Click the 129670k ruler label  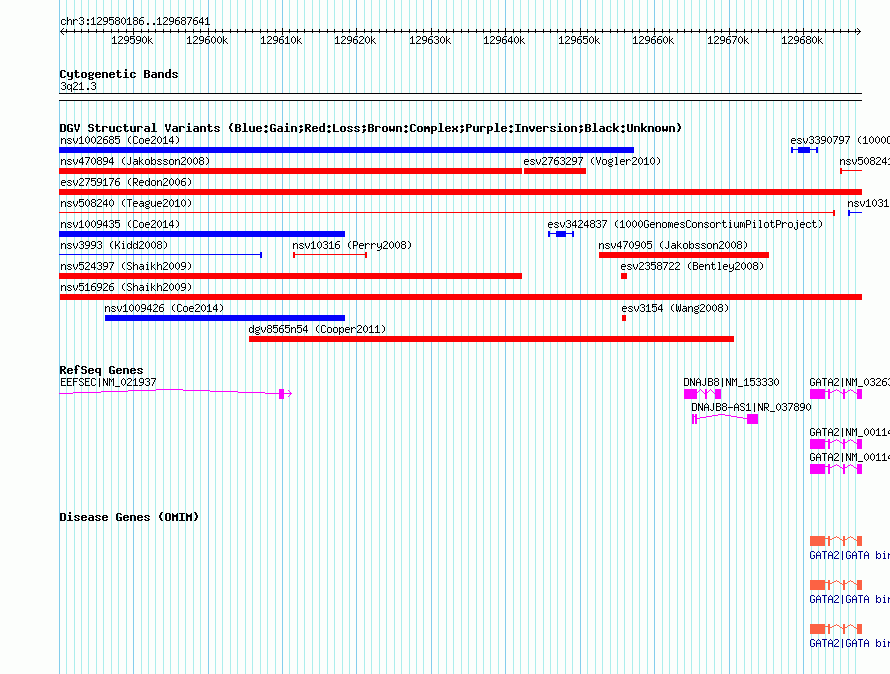(728, 40)
